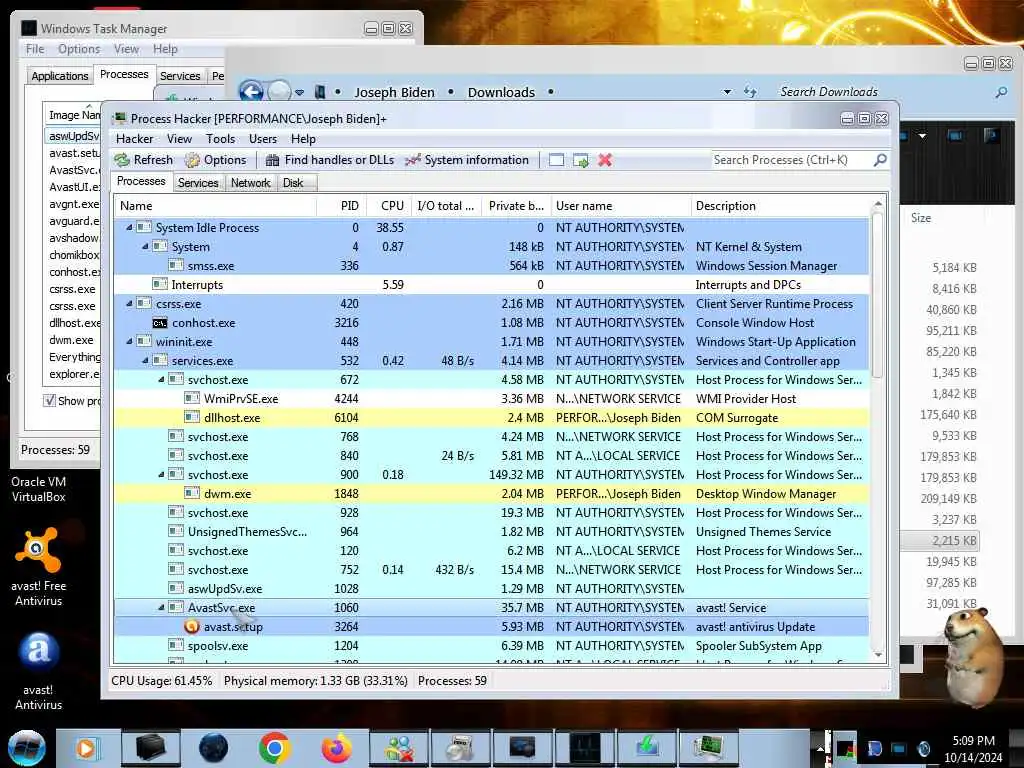
Task: Click the Refresh toolbar icon in Process Hacker
Action: (x=122, y=160)
